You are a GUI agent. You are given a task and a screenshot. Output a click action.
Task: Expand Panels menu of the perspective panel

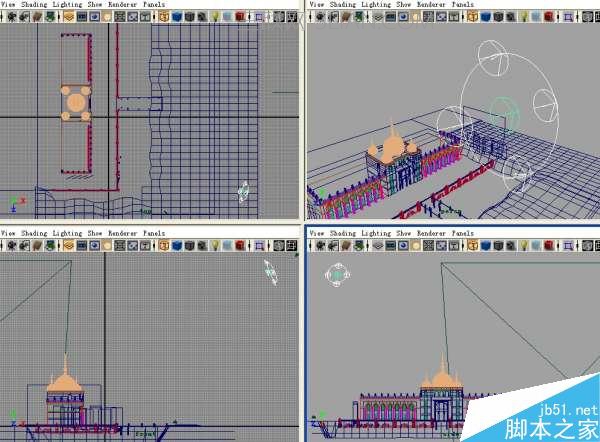click(x=463, y=4)
